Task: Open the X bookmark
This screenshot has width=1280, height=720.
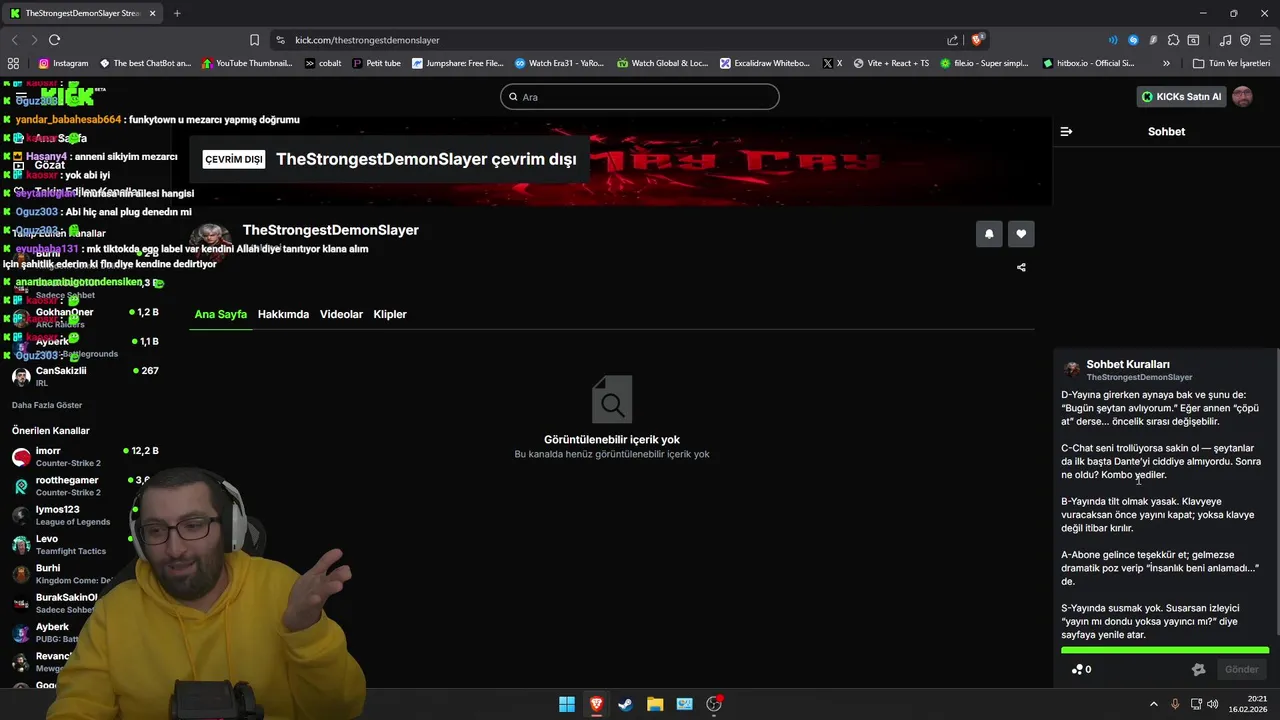Action: (x=832, y=63)
